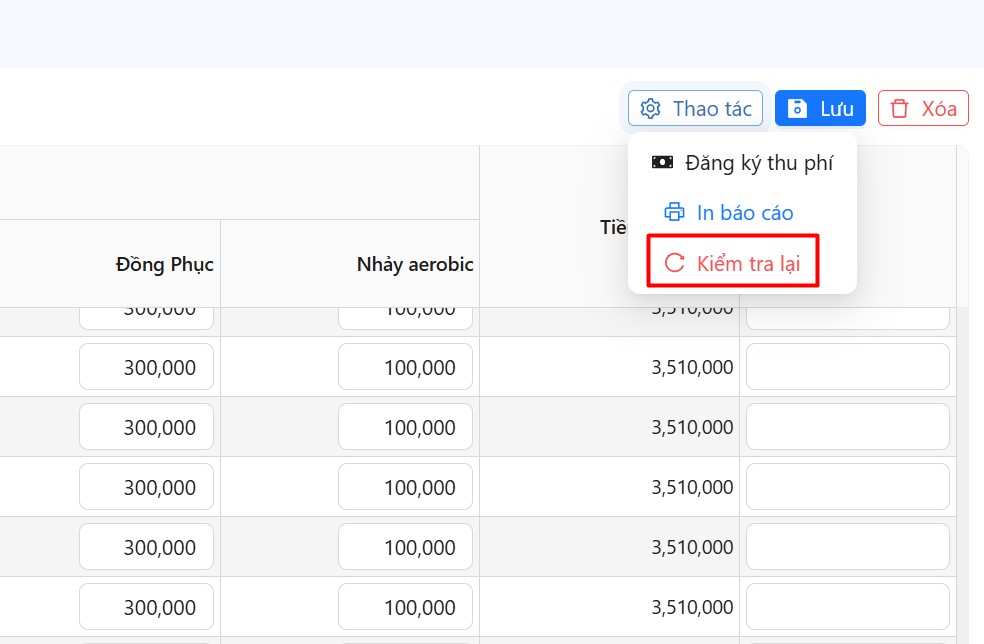Click the floppy disk icon on Lưu
The height and width of the screenshot is (644, 984).
797,109
